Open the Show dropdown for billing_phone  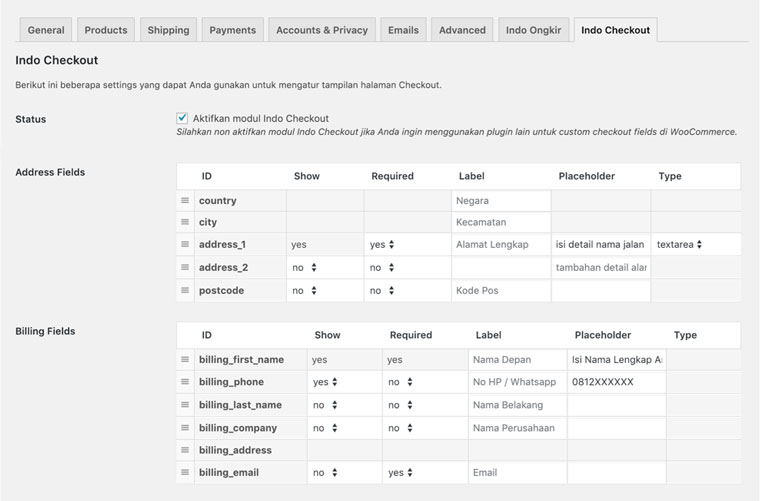[x=325, y=382]
